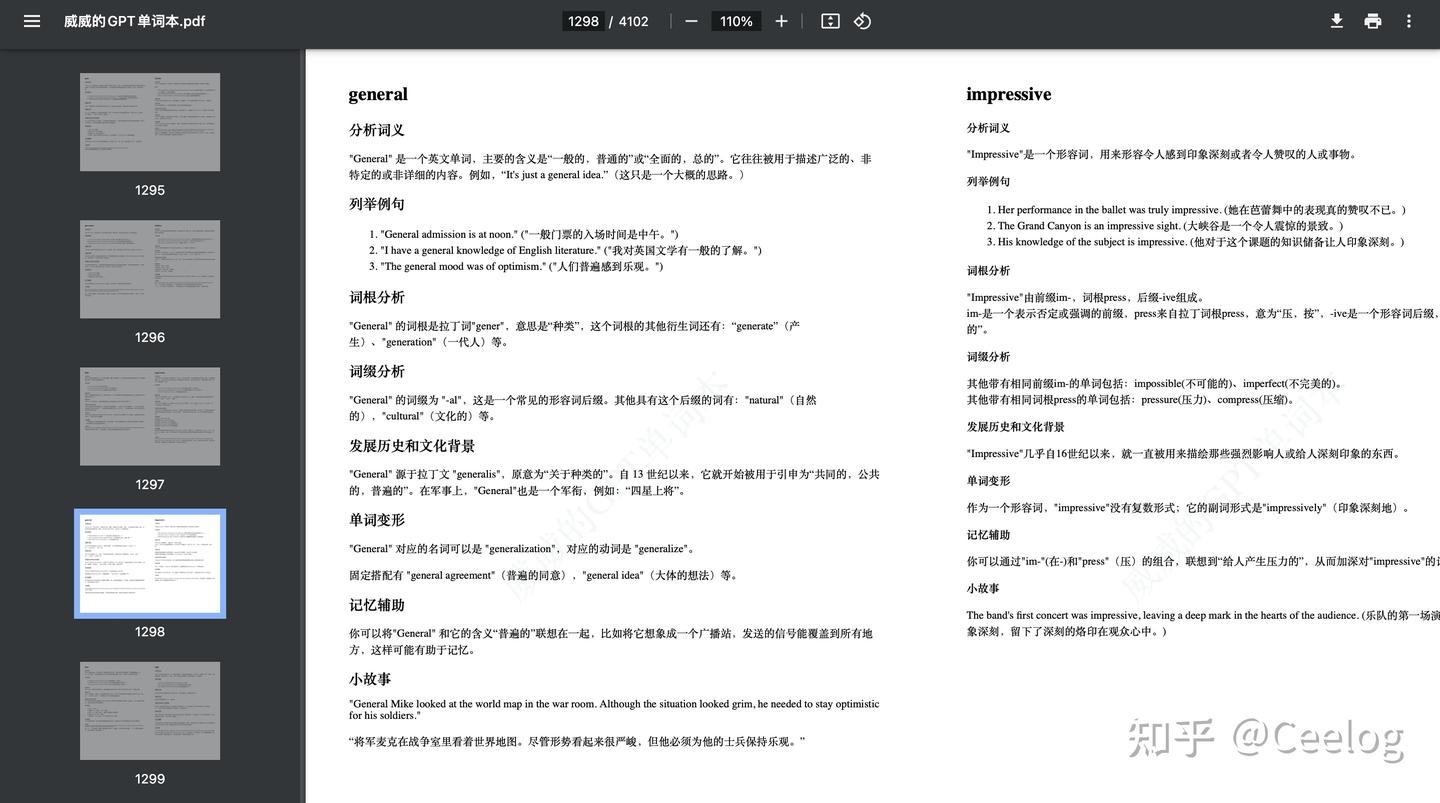
Task: Download the PDF document
Action: 1336,20
